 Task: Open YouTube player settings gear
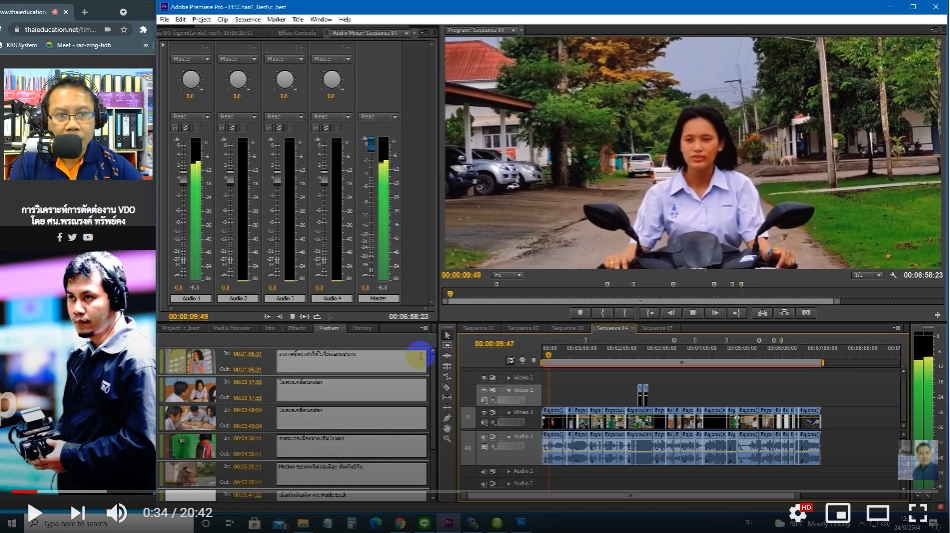point(799,513)
